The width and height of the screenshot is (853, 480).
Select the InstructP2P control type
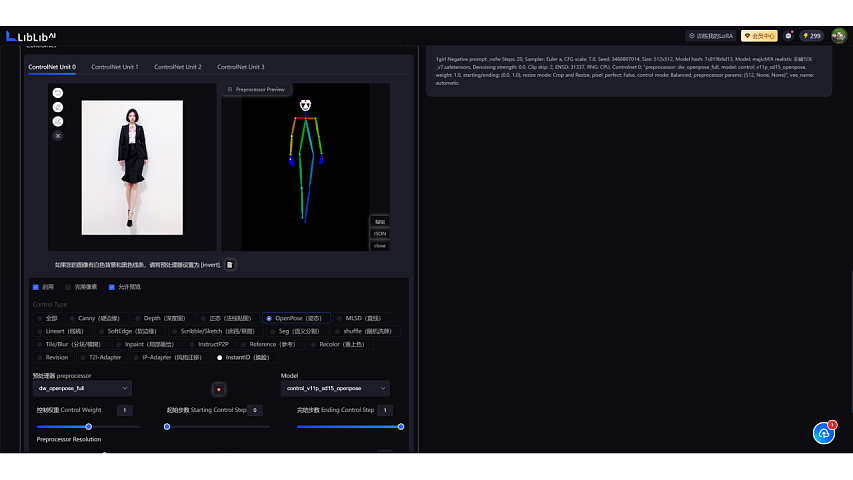(x=209, y=344)
